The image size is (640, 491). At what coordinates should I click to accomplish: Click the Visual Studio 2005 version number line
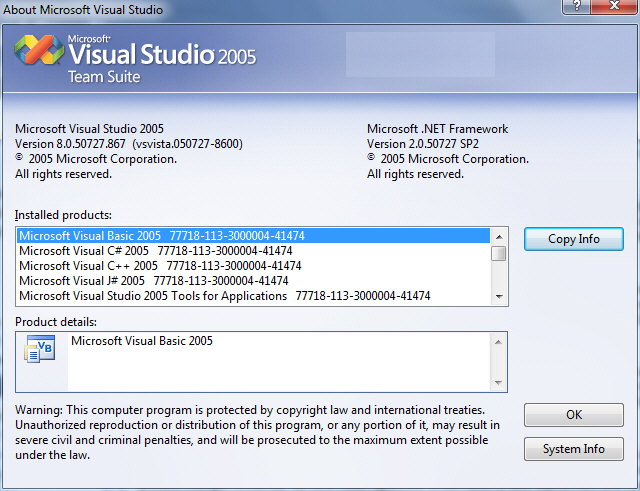click(x=129, y=144)
